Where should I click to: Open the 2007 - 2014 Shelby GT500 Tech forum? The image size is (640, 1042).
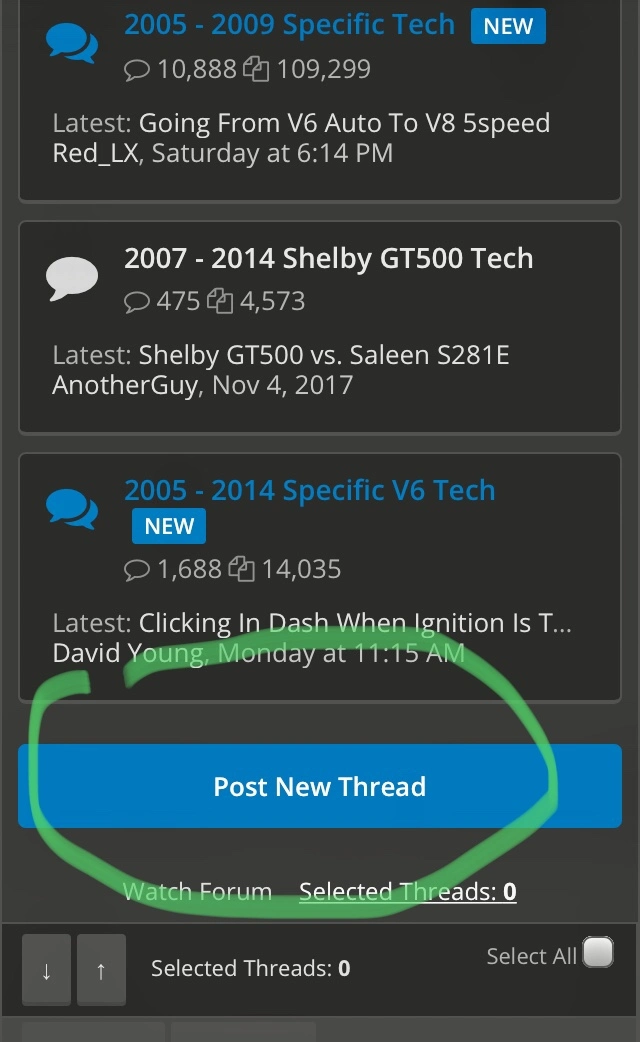tap(328, 259)
